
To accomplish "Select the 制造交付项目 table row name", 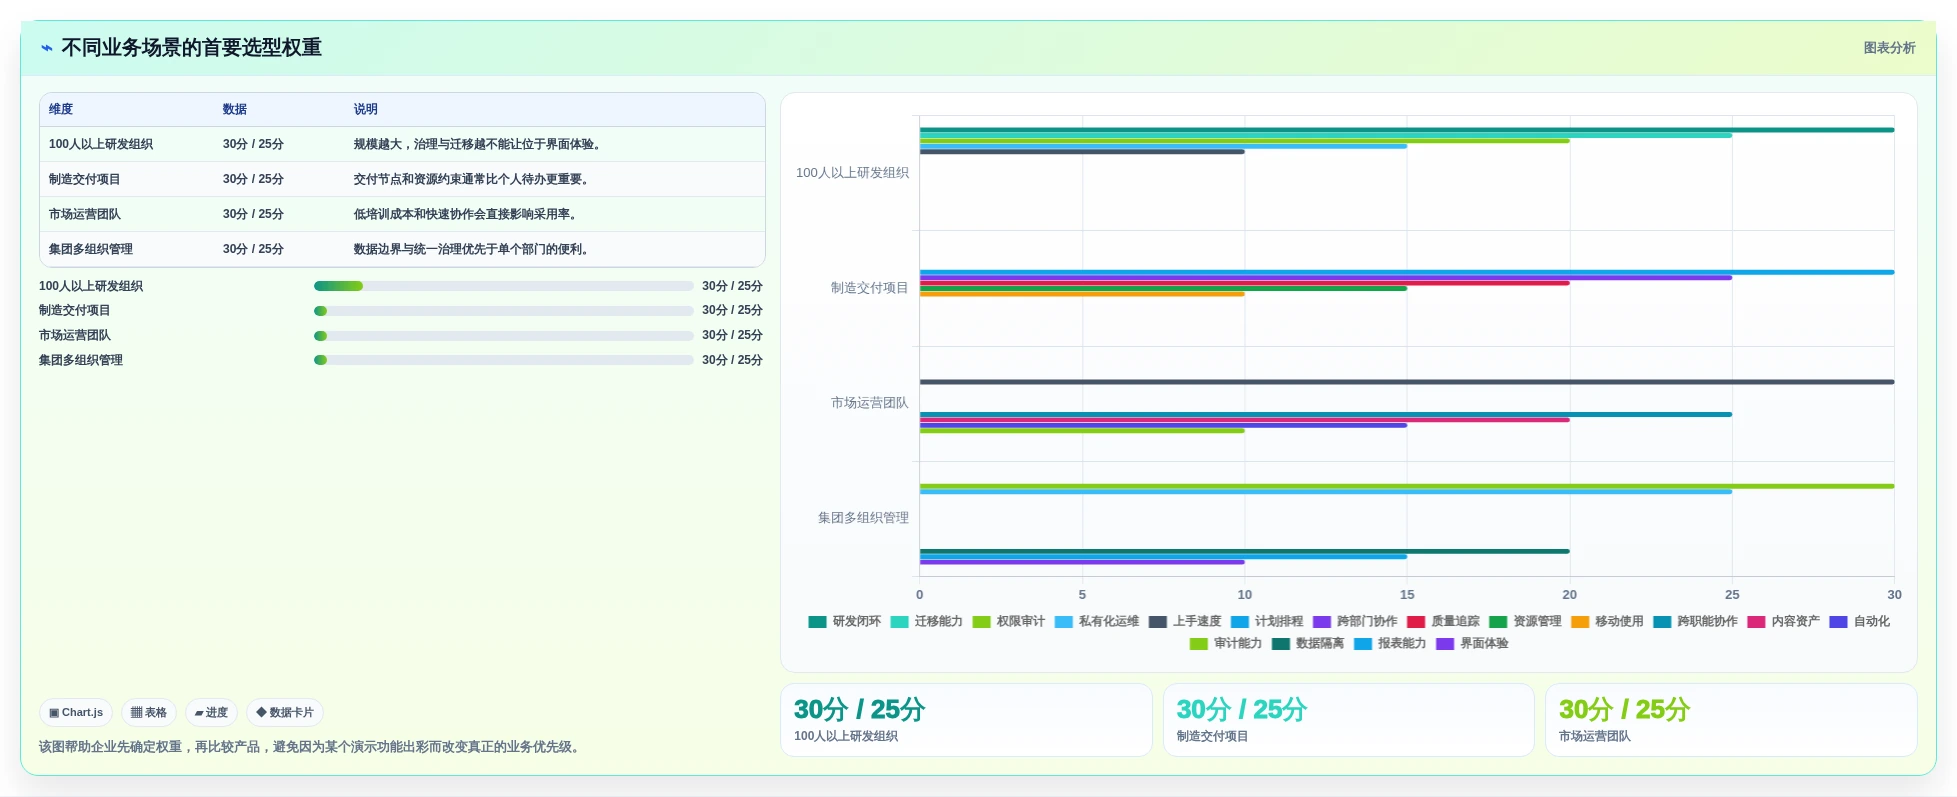I will pos(85,179).
